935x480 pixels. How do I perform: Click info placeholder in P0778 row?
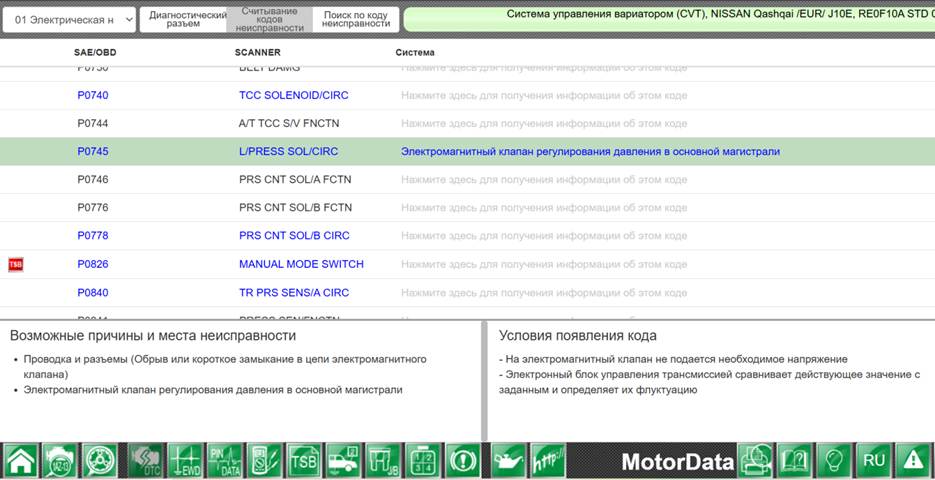pos(544,236)
